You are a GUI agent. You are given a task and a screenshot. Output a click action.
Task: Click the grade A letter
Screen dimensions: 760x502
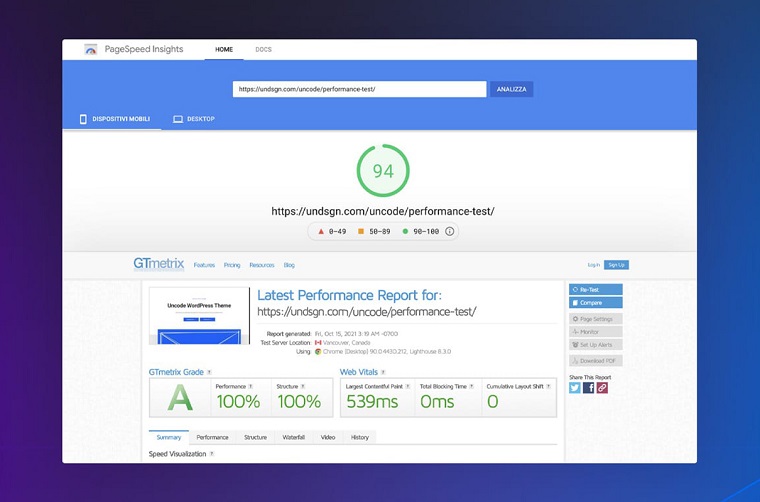point(180,400)
